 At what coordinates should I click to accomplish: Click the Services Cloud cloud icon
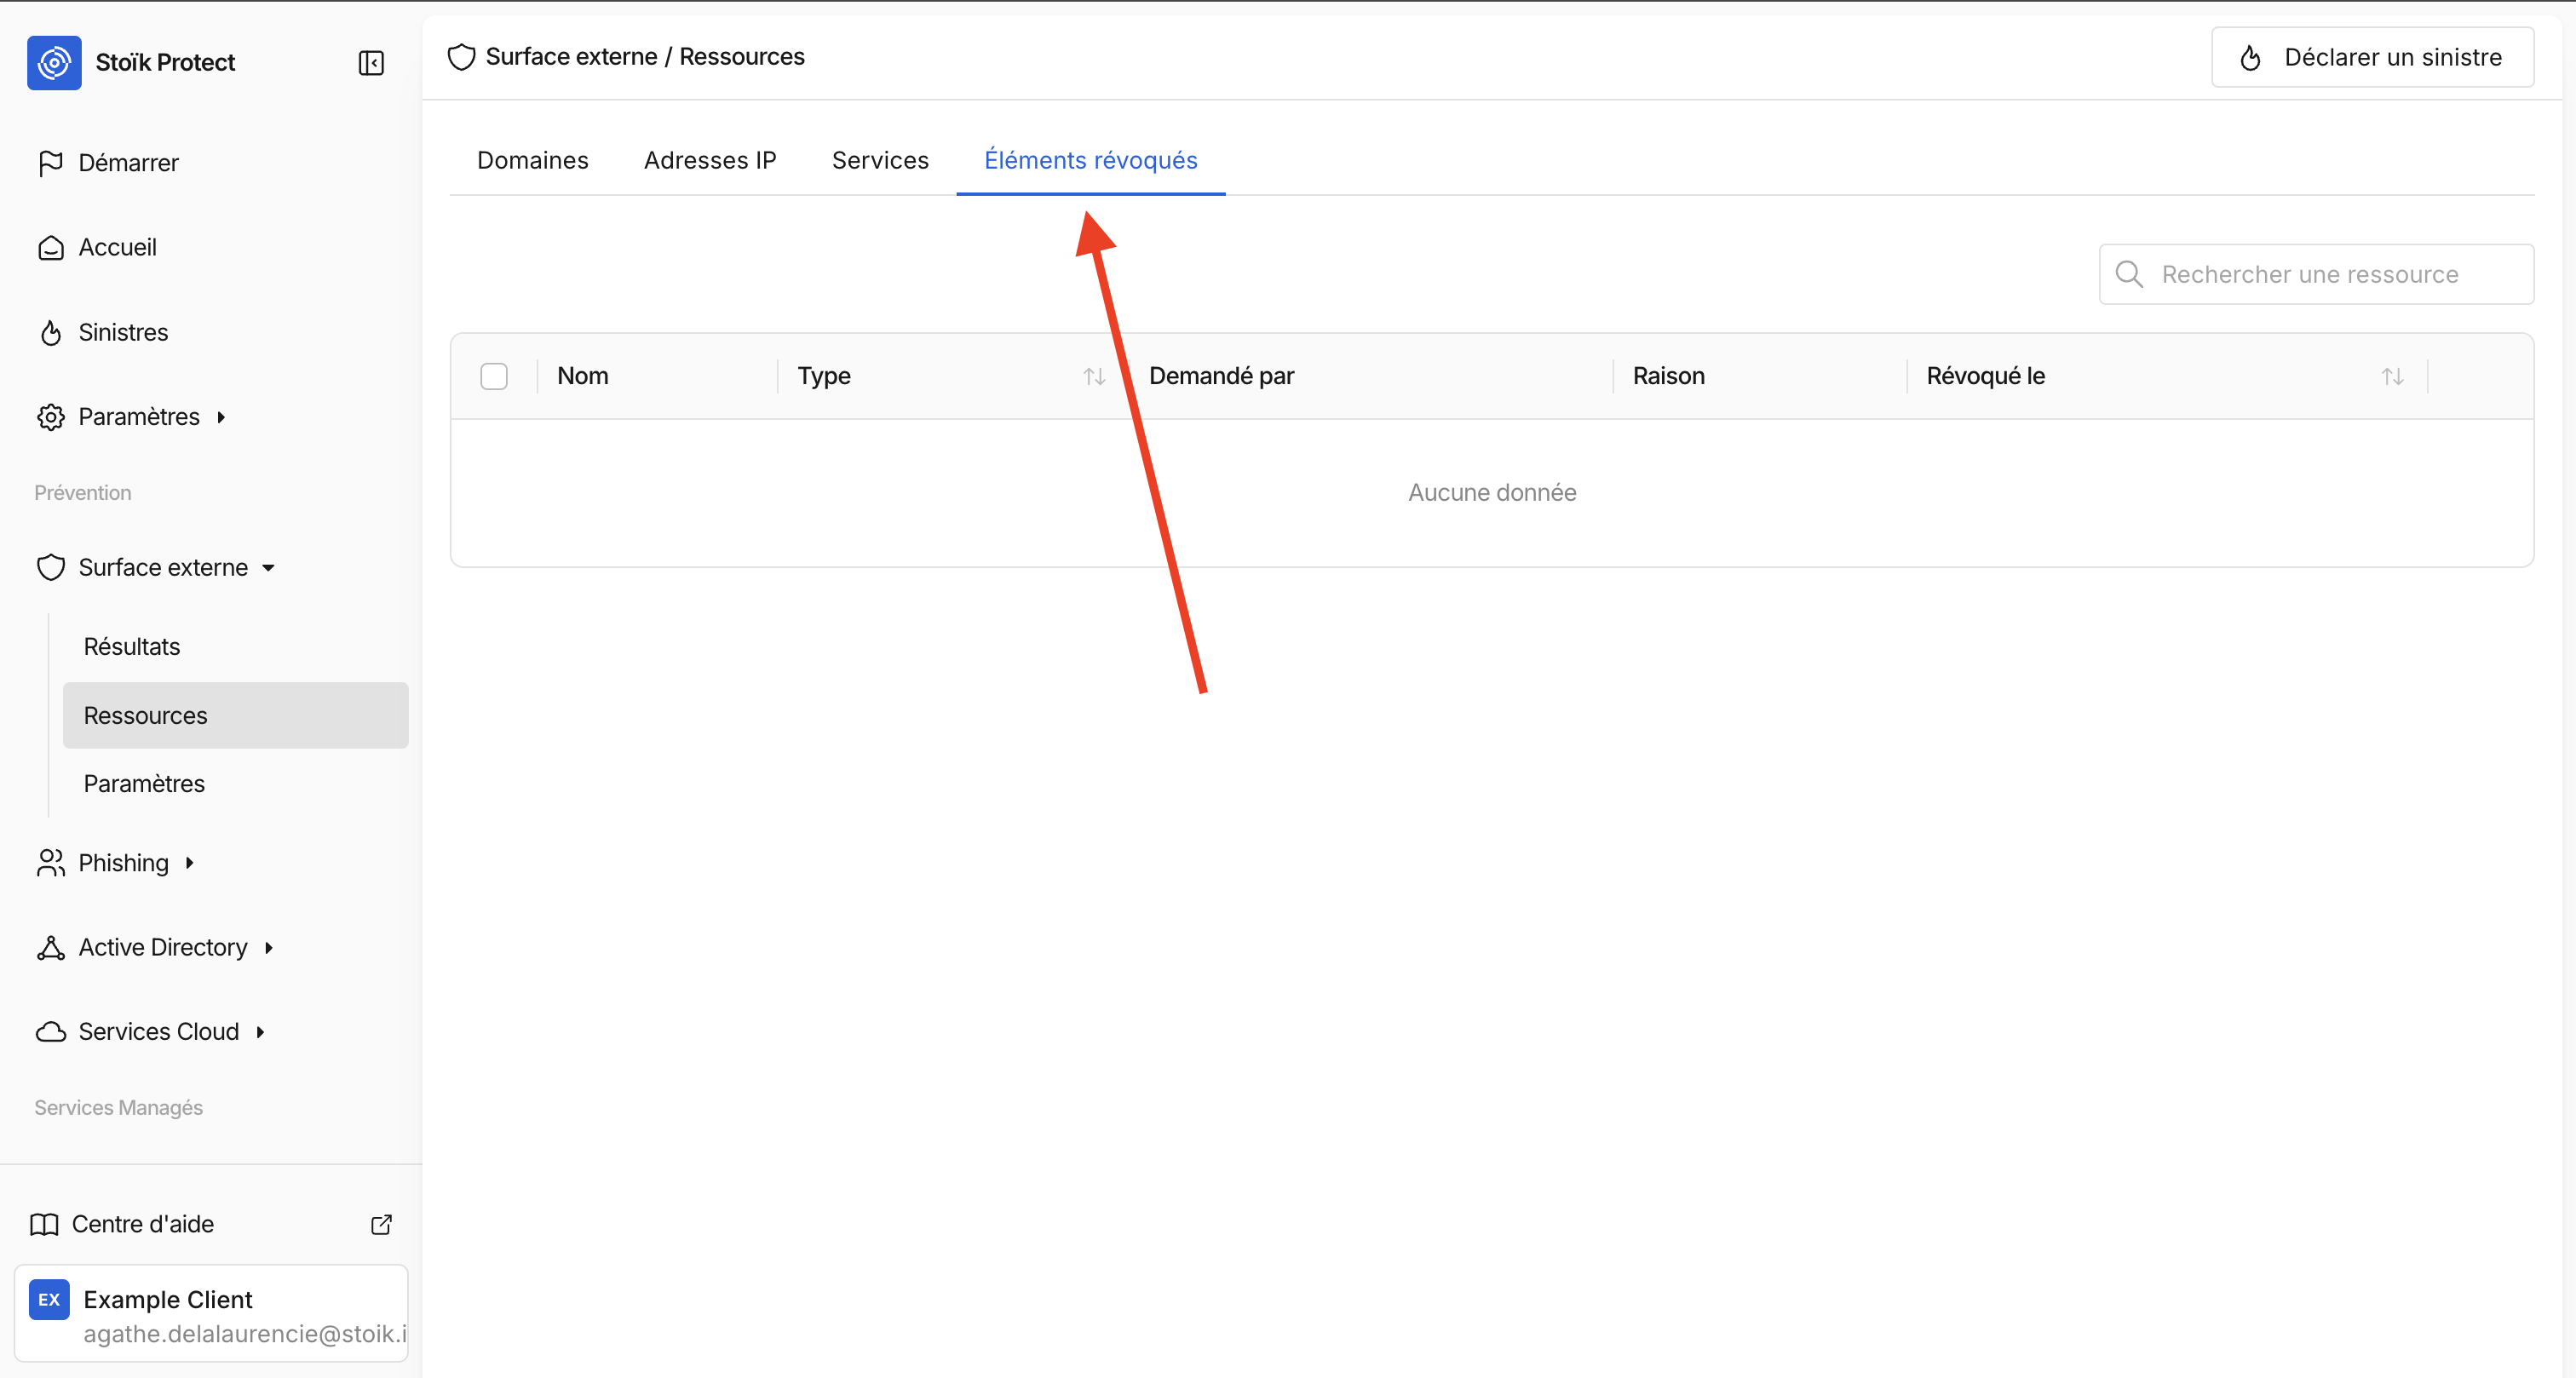50,1031
